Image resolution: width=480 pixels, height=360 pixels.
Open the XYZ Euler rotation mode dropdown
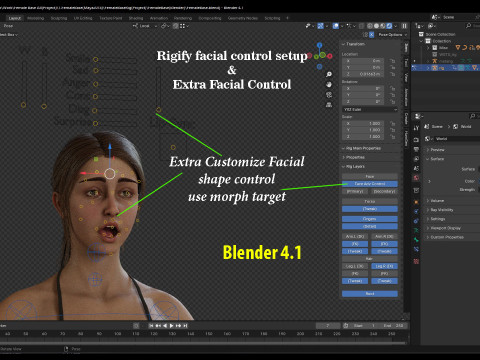(370, 109)
